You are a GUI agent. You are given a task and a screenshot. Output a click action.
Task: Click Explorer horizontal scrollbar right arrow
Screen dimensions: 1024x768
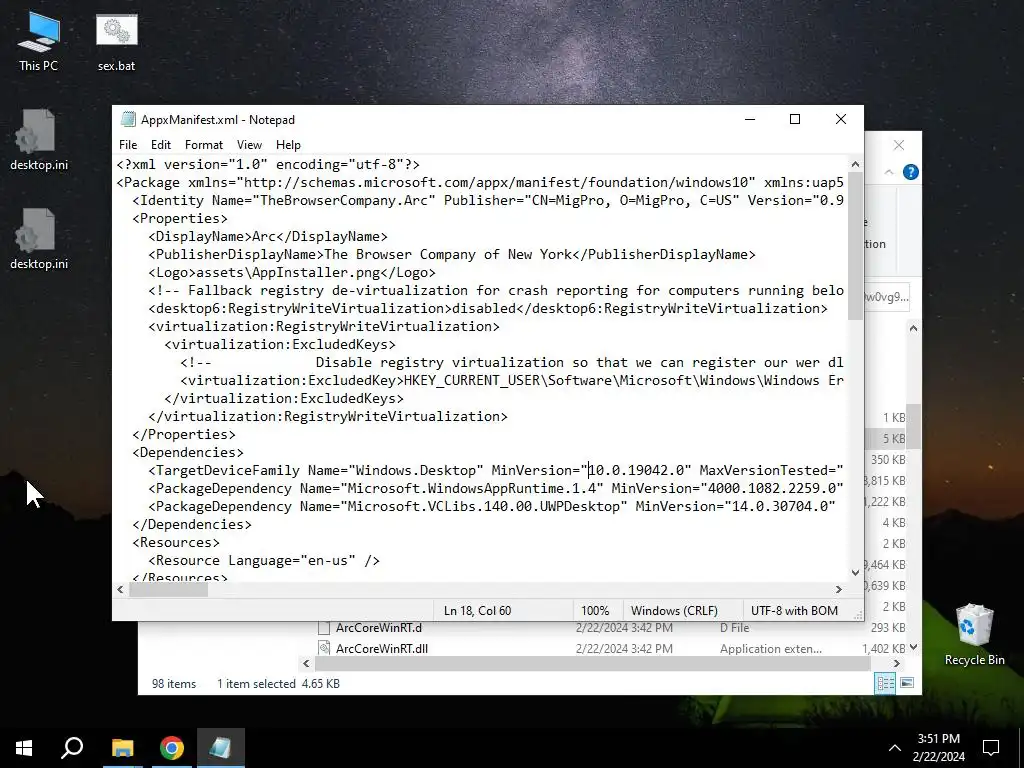point(897,664)
